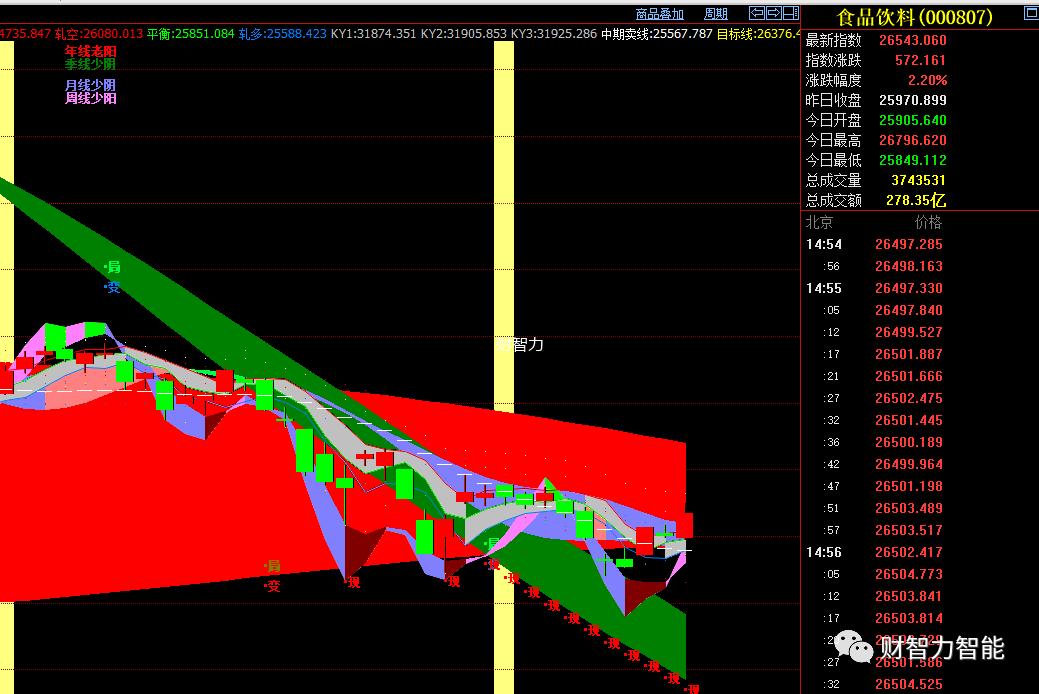The image size is (1039, 694).
Task: Select the 14:54 tick row
Action: (875, 244)
